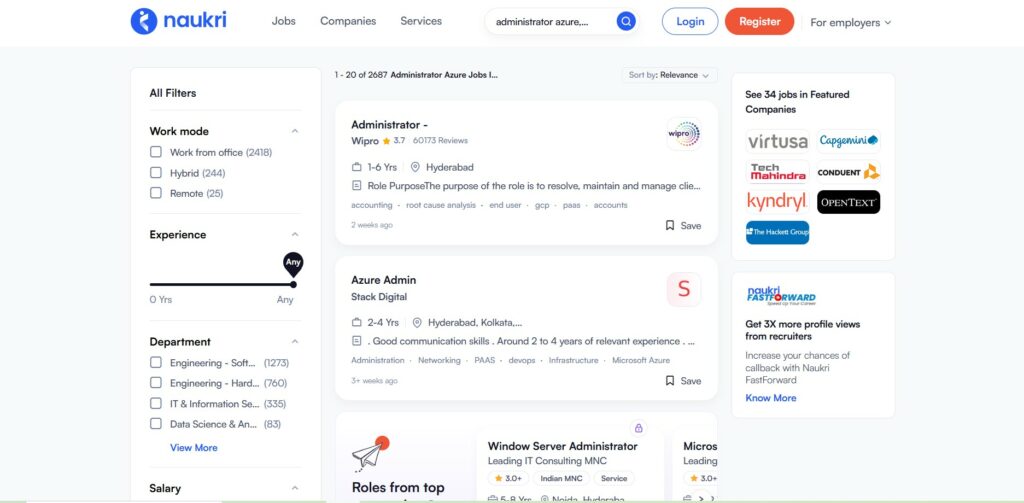The image size is (1024, 503).
Task: Click the blue search magnifier icon
Action: (x=626, y=22)
